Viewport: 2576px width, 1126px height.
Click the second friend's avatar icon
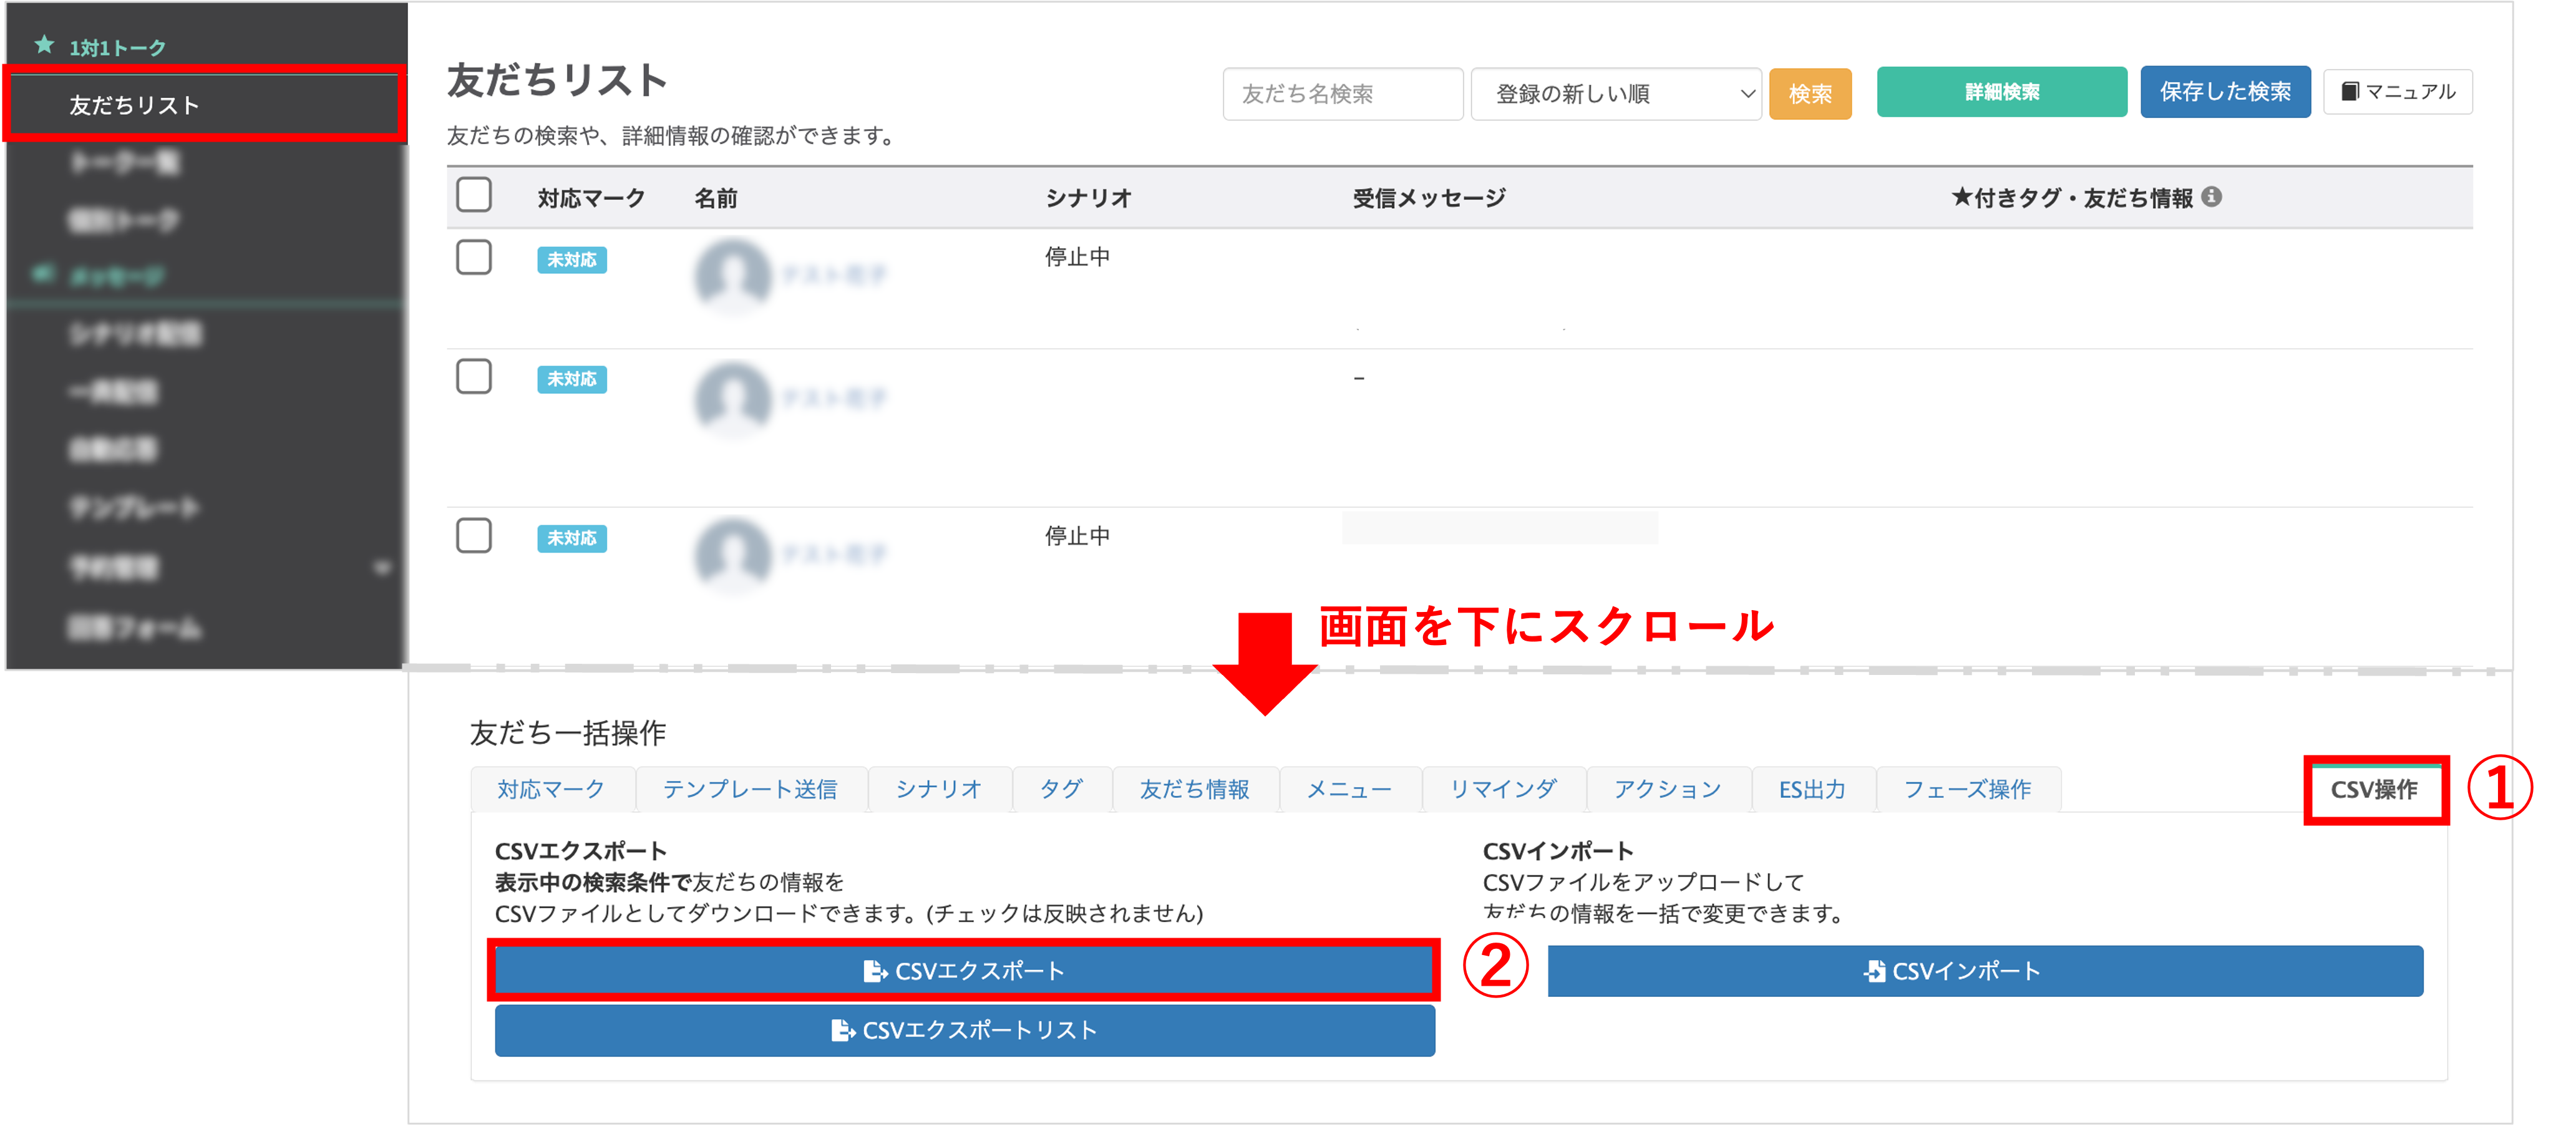pos(733,397)
